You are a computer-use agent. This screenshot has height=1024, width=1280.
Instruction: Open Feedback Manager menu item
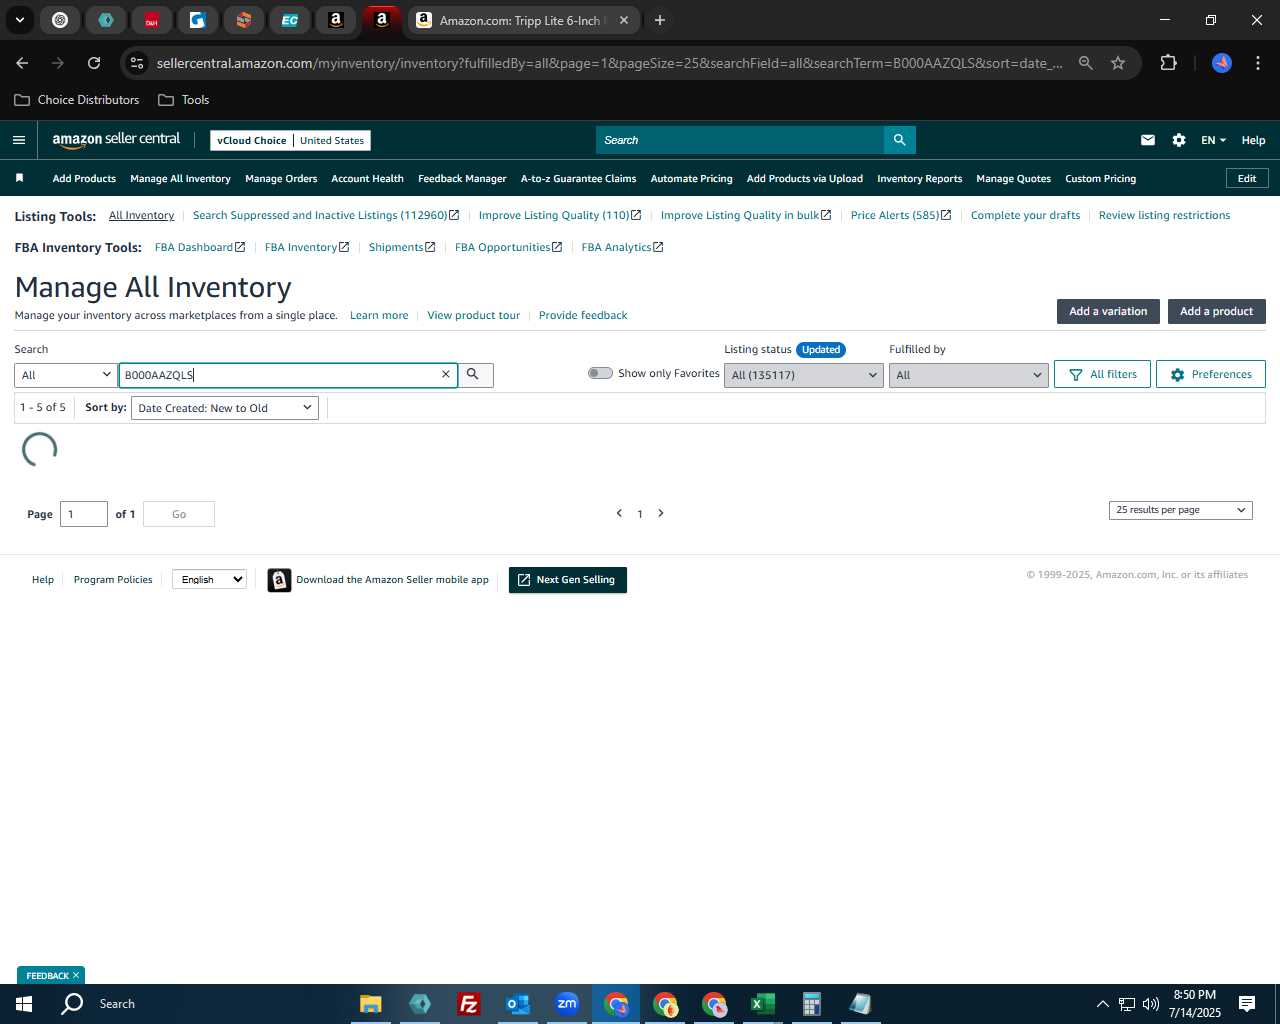point(462,179)
